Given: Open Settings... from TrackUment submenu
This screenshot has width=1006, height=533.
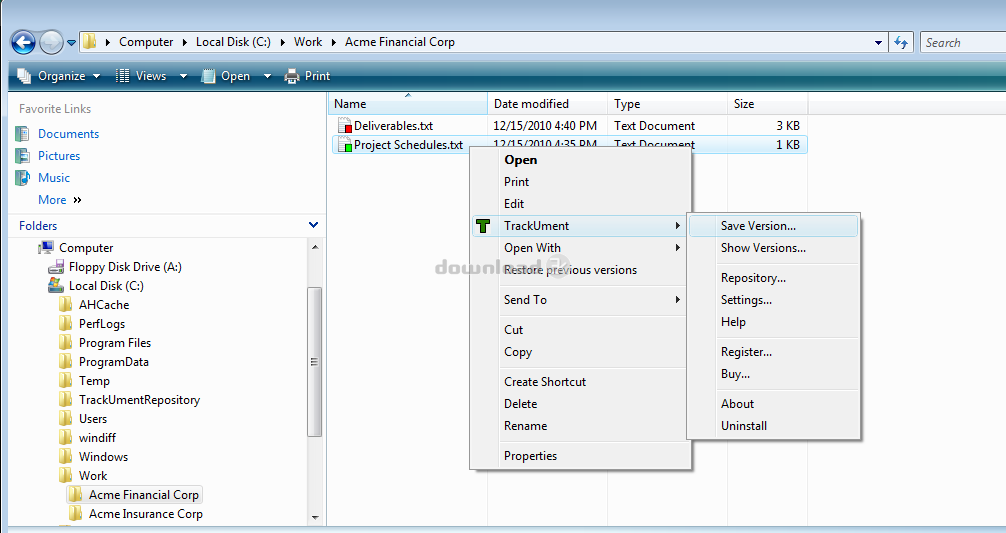Looking at the screenshot, I should 746,300.
